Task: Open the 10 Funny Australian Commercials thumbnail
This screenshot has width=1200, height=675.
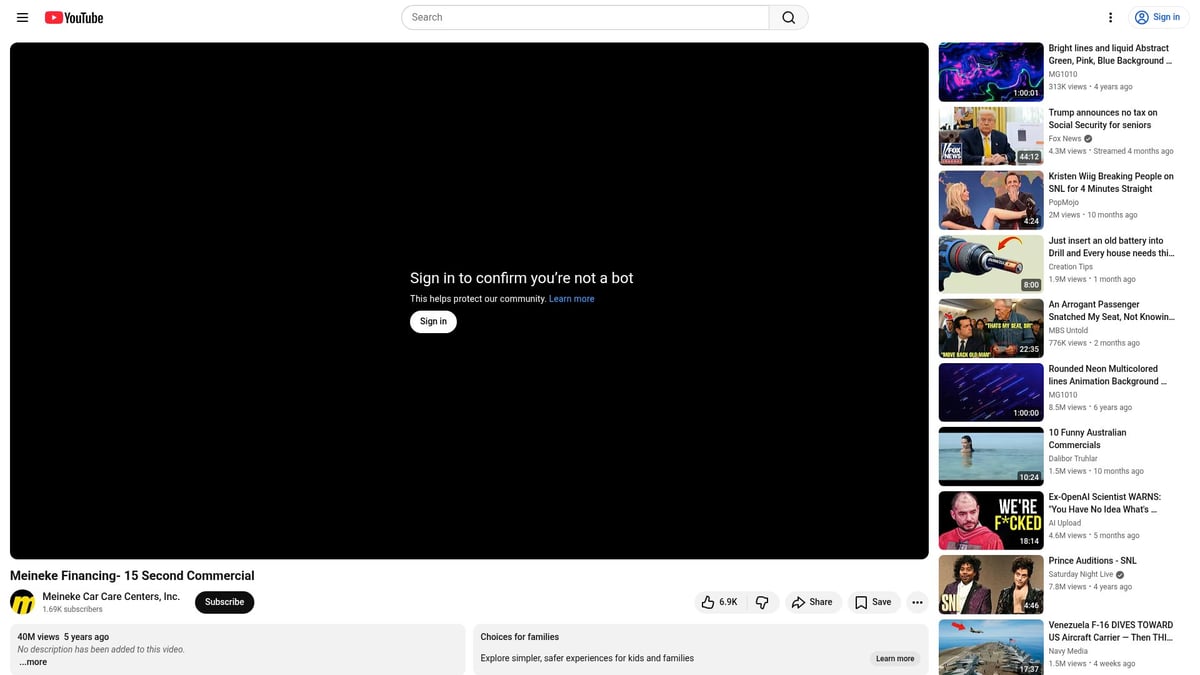Action: (990, 456)
